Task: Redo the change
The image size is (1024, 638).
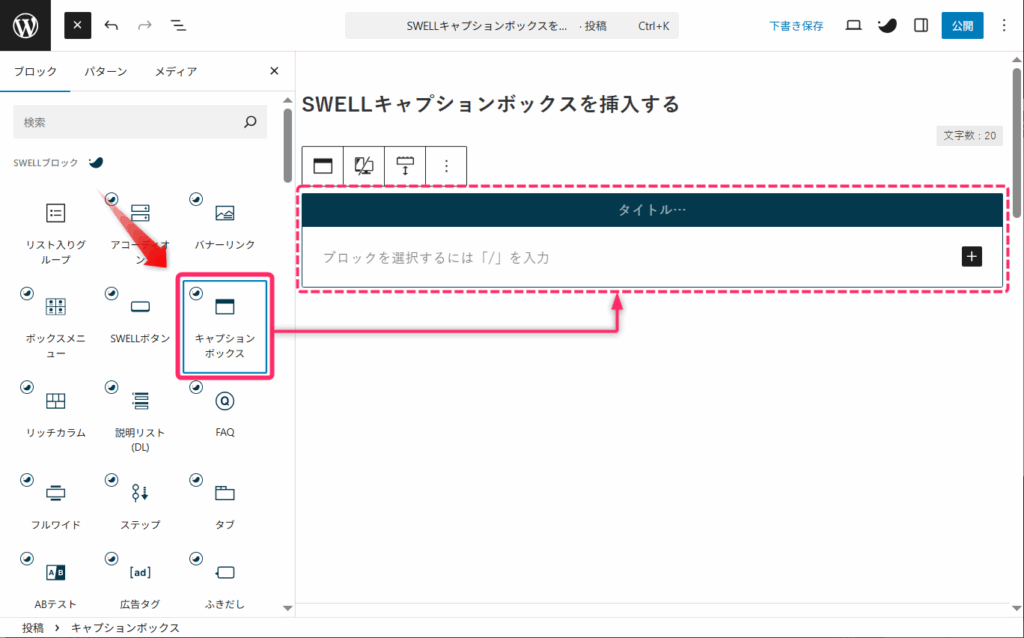Action: 145,25
